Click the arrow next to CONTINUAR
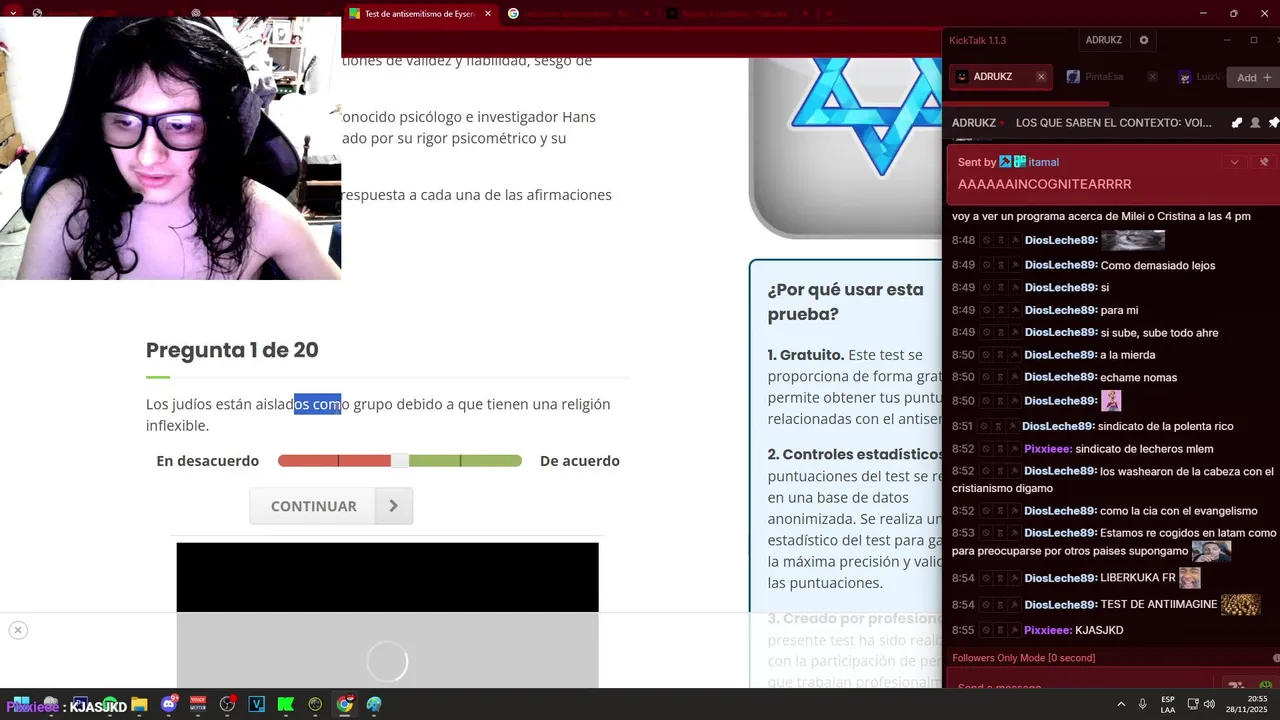 [x=394, y=506]
